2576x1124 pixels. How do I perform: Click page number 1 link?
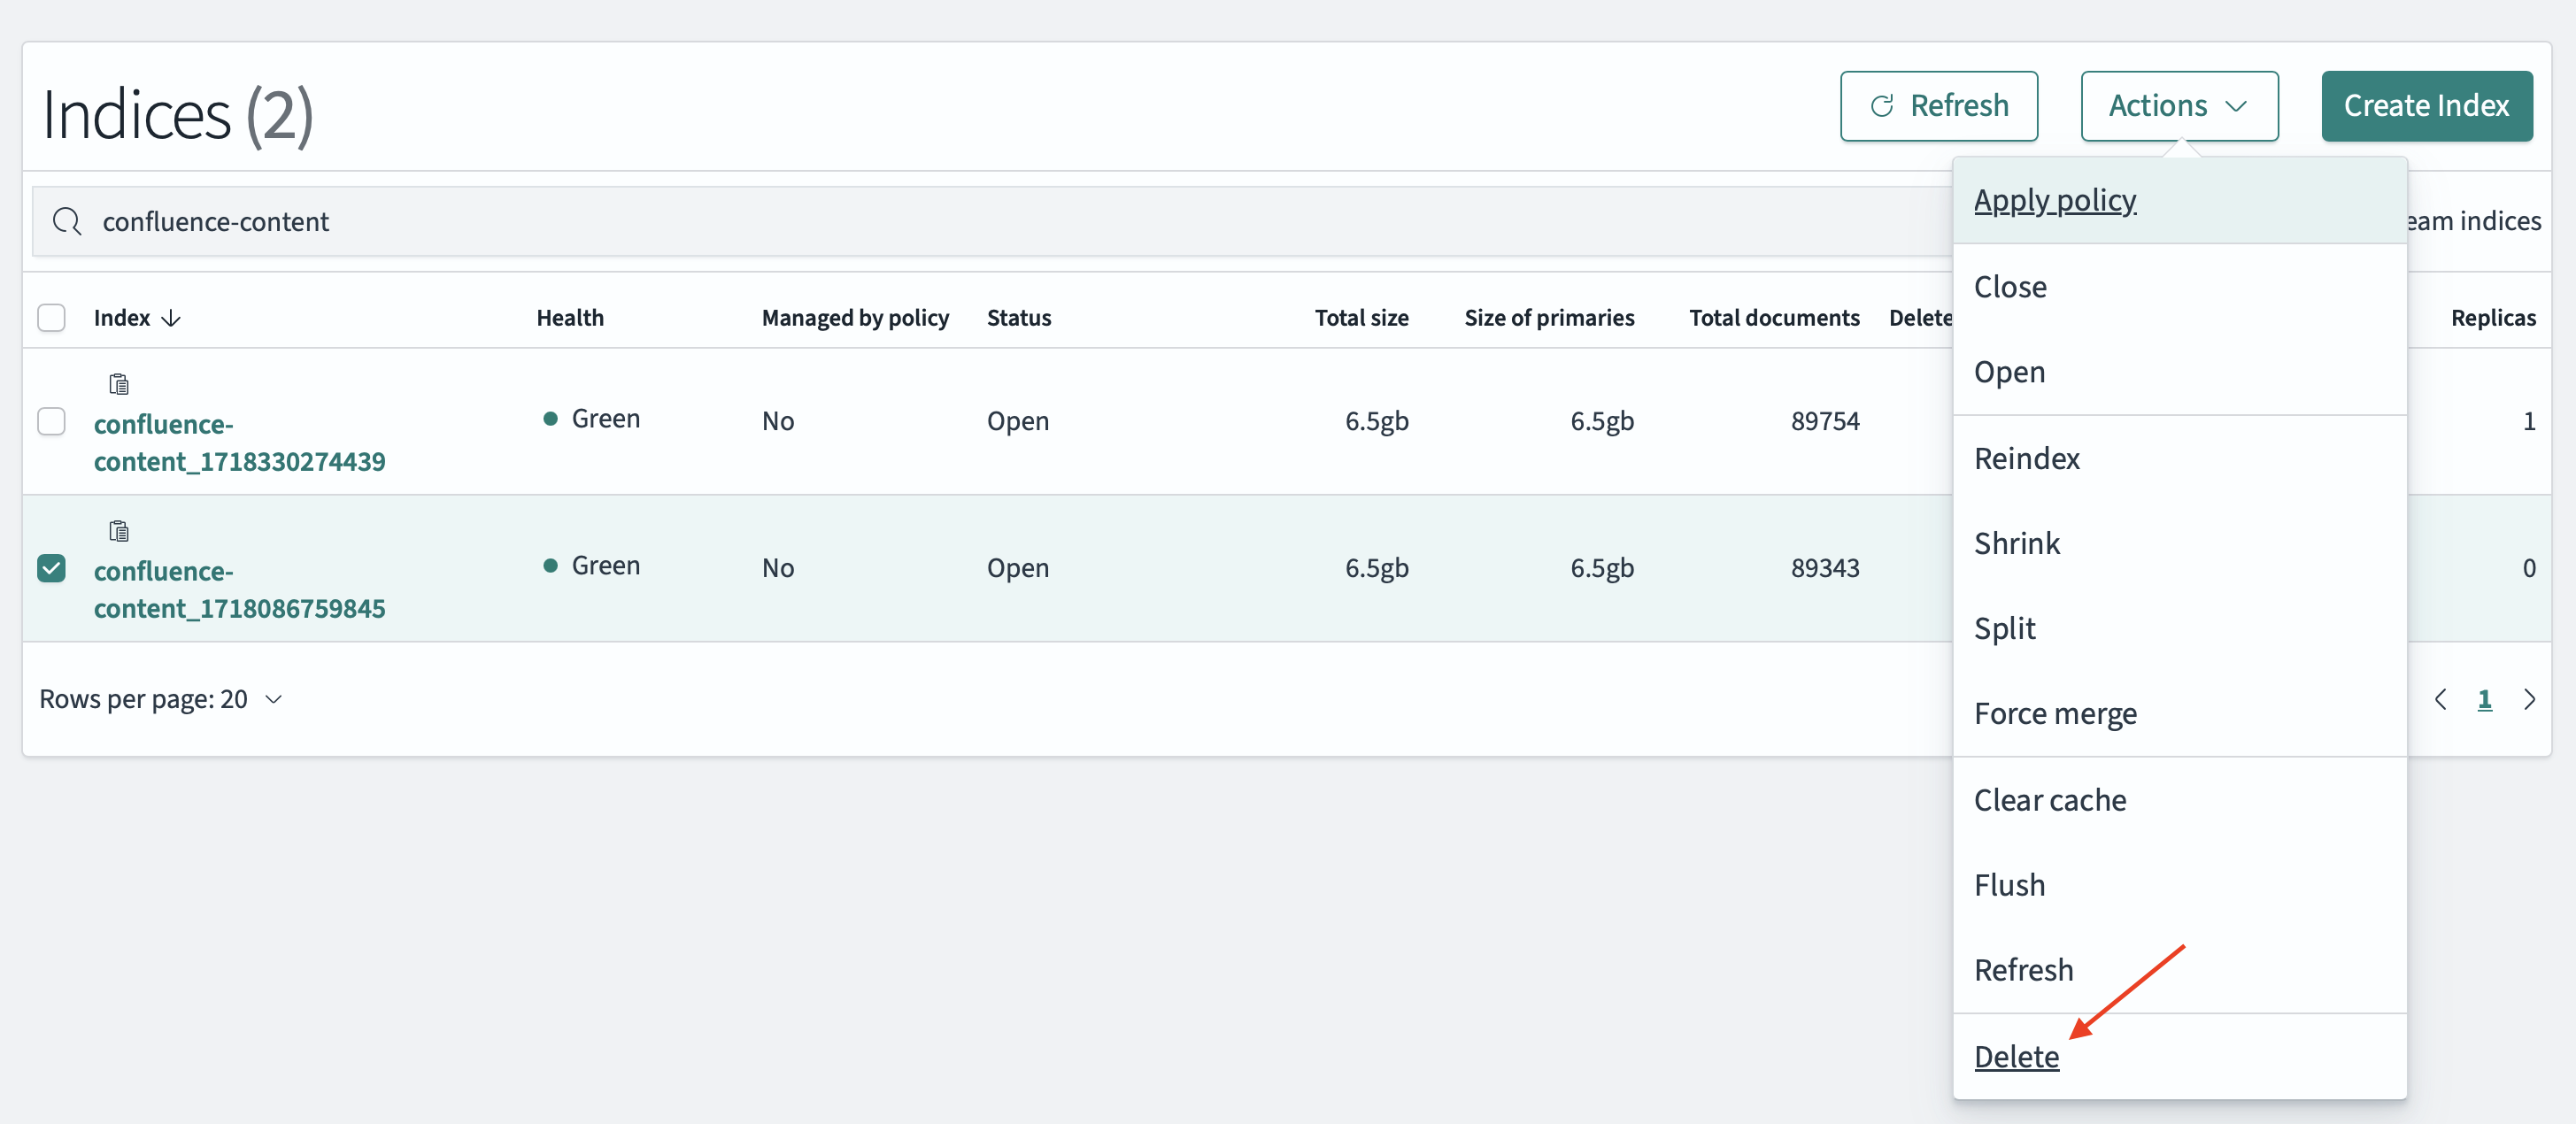tap(2484, 699)
